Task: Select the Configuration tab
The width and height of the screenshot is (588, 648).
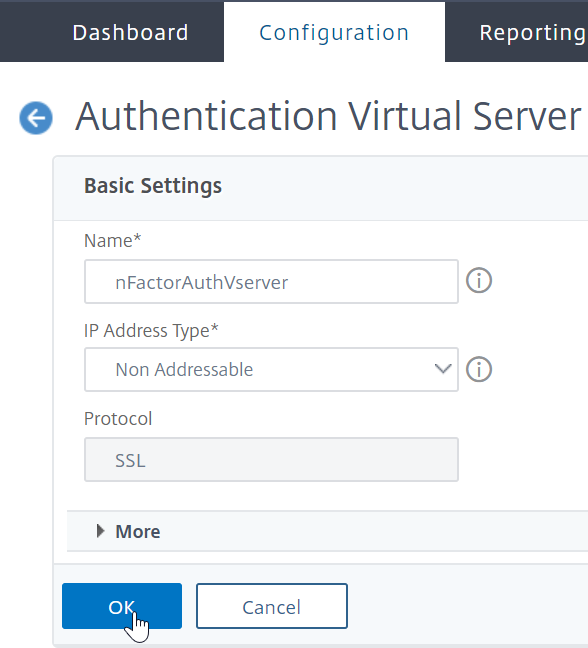Action: [334, 32]
